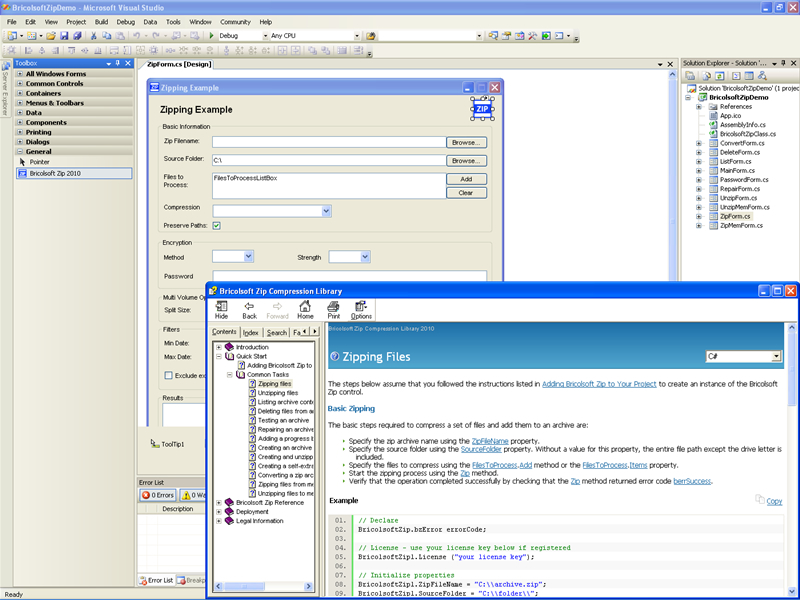
Task: Expand the References node in Solution Explorer
Action: pos(698,107)
